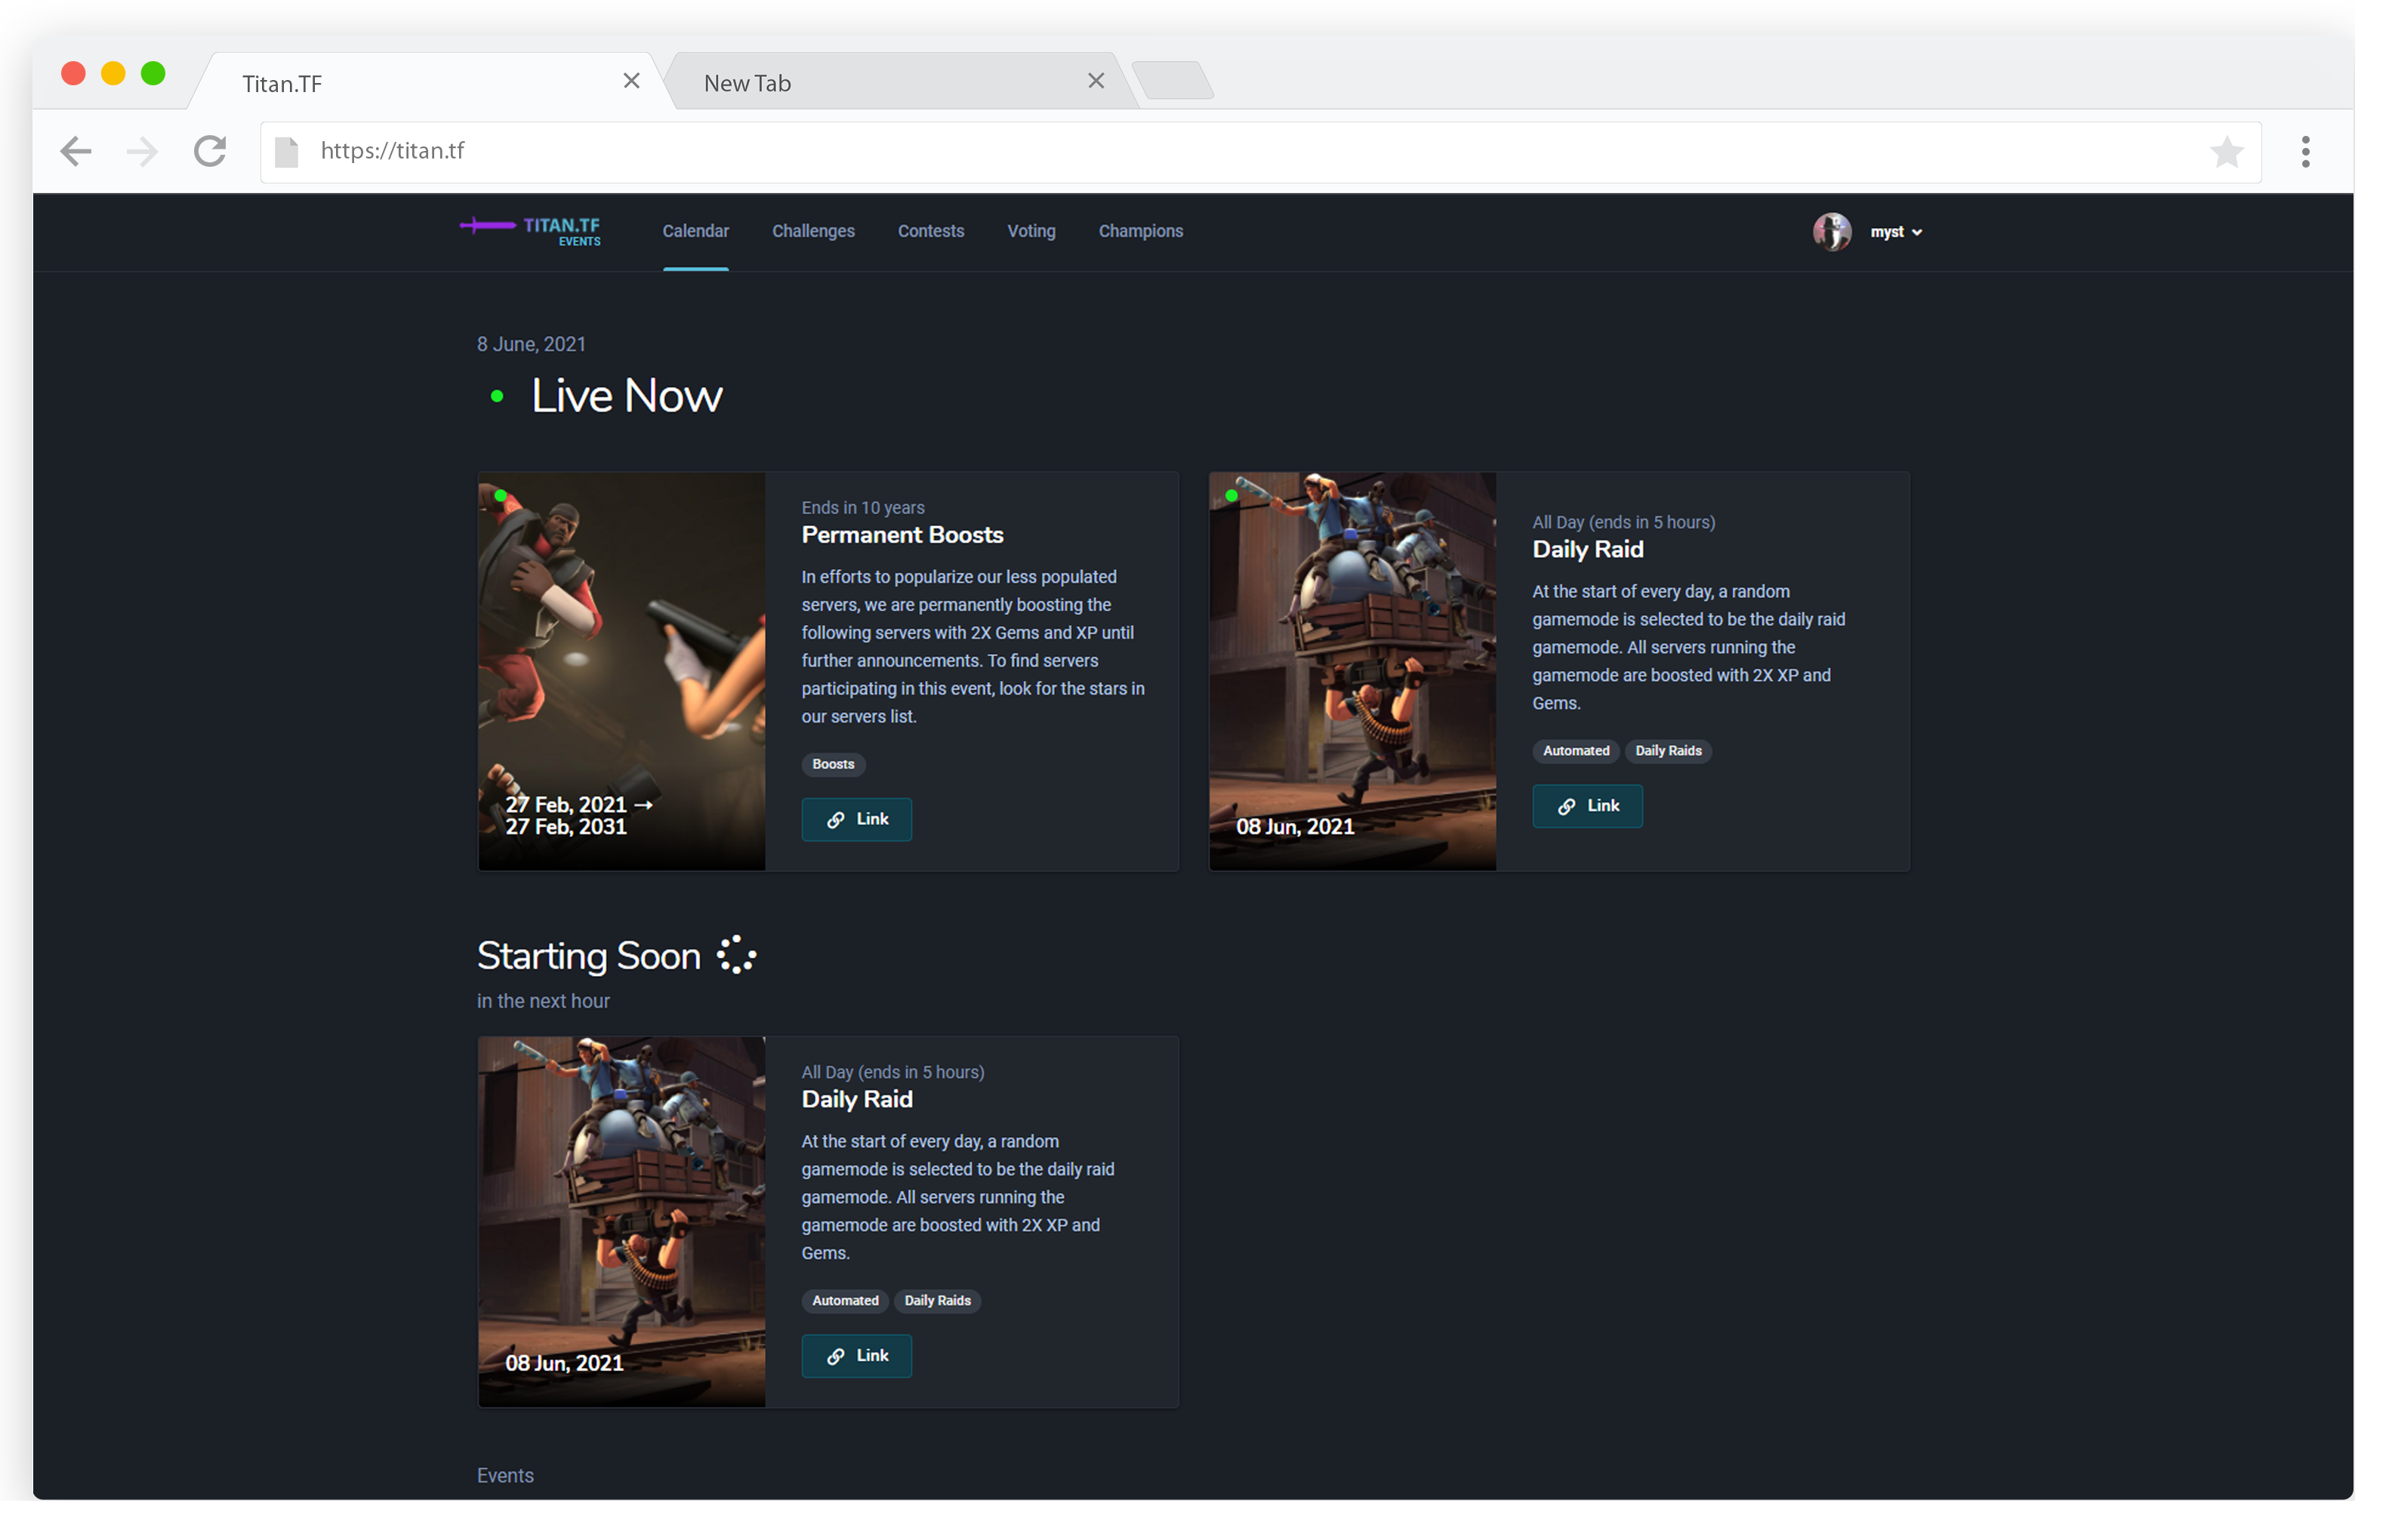Close the New Tab tab

(1096, 81)
